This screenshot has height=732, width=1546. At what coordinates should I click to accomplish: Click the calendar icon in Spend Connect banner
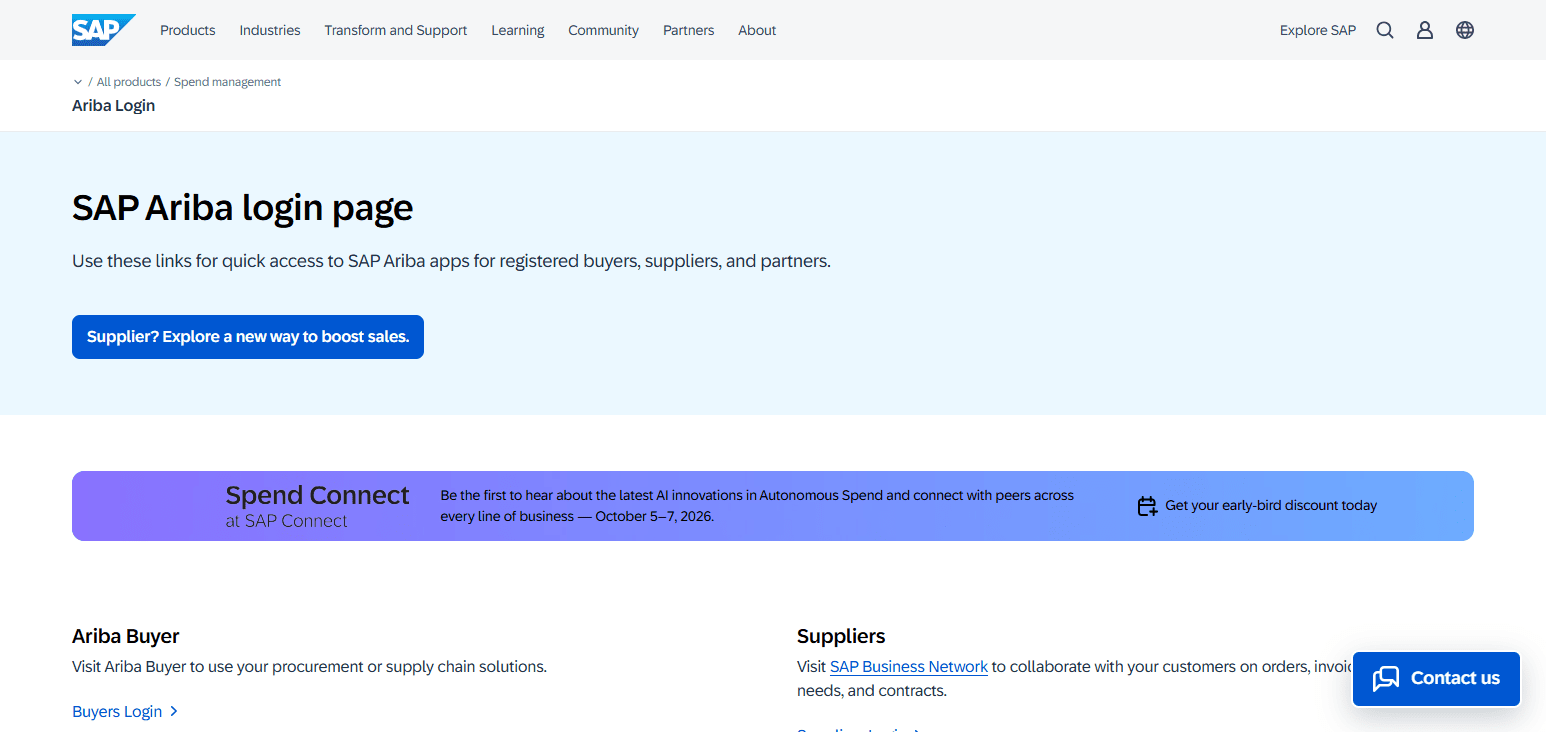tap(1147, 506)
